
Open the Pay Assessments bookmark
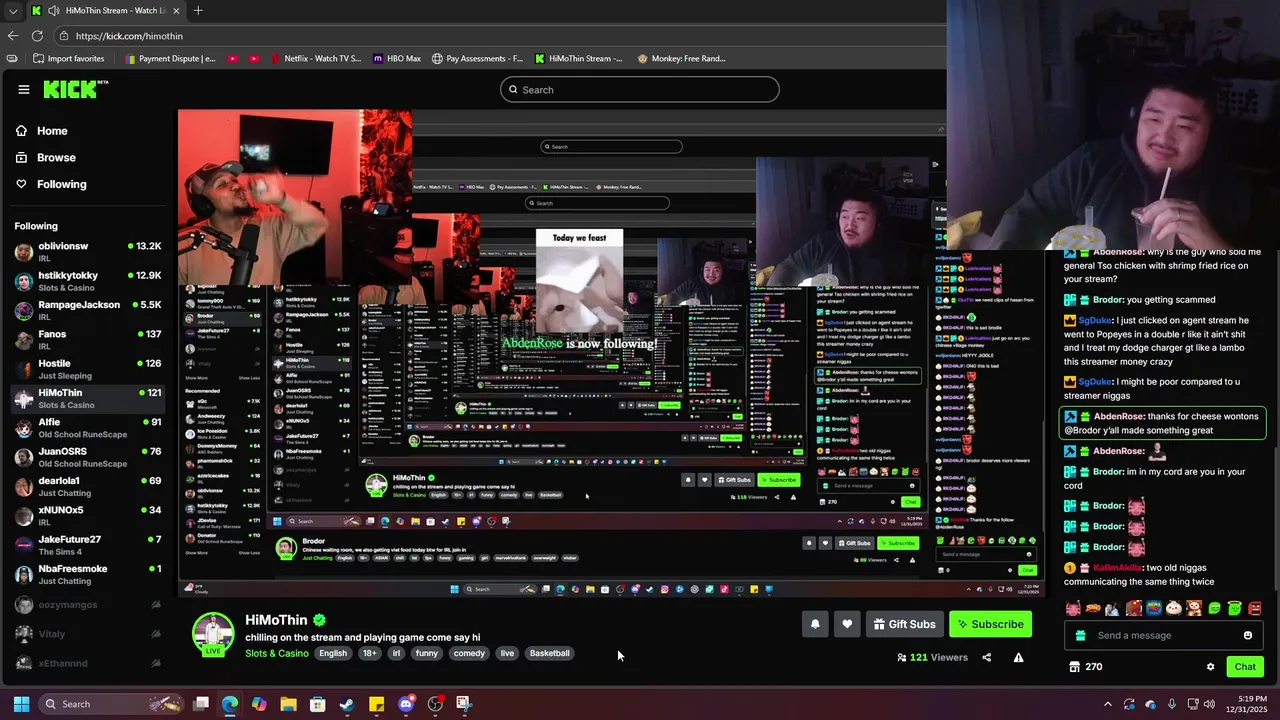[477, 58]
